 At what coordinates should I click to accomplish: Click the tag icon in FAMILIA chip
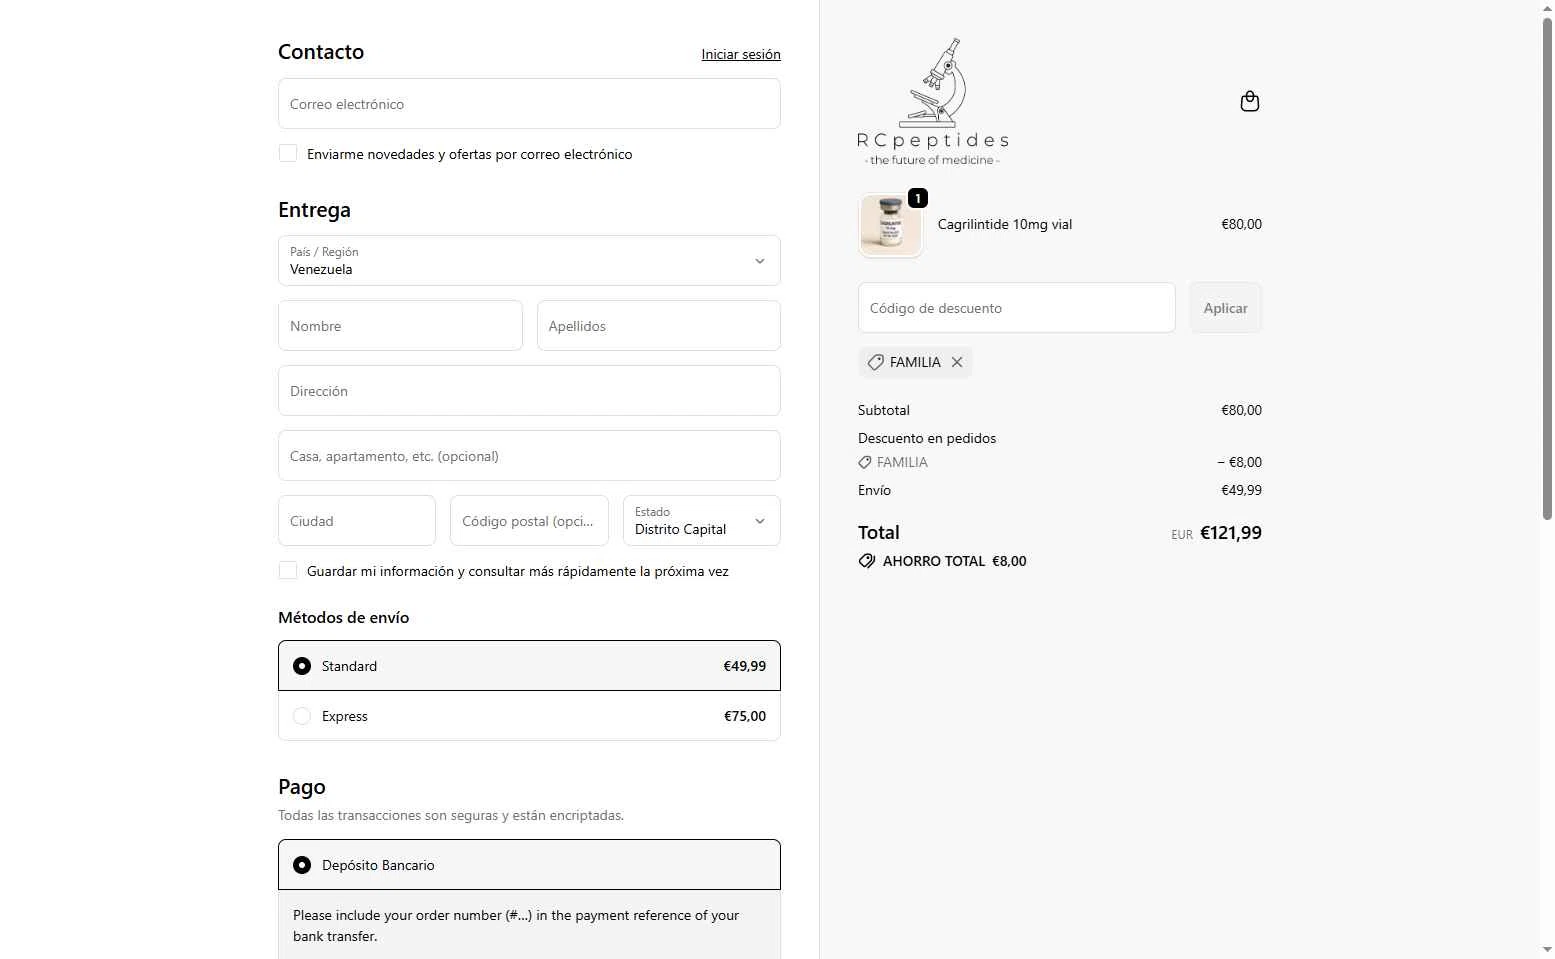coord(876,362)
